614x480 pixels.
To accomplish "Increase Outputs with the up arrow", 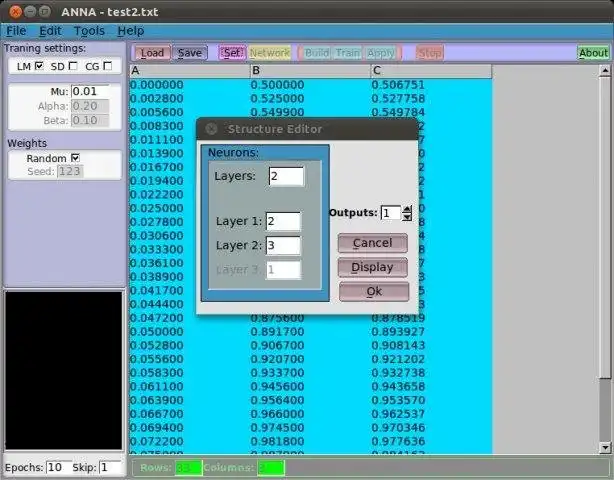I will tap(407, 209).
